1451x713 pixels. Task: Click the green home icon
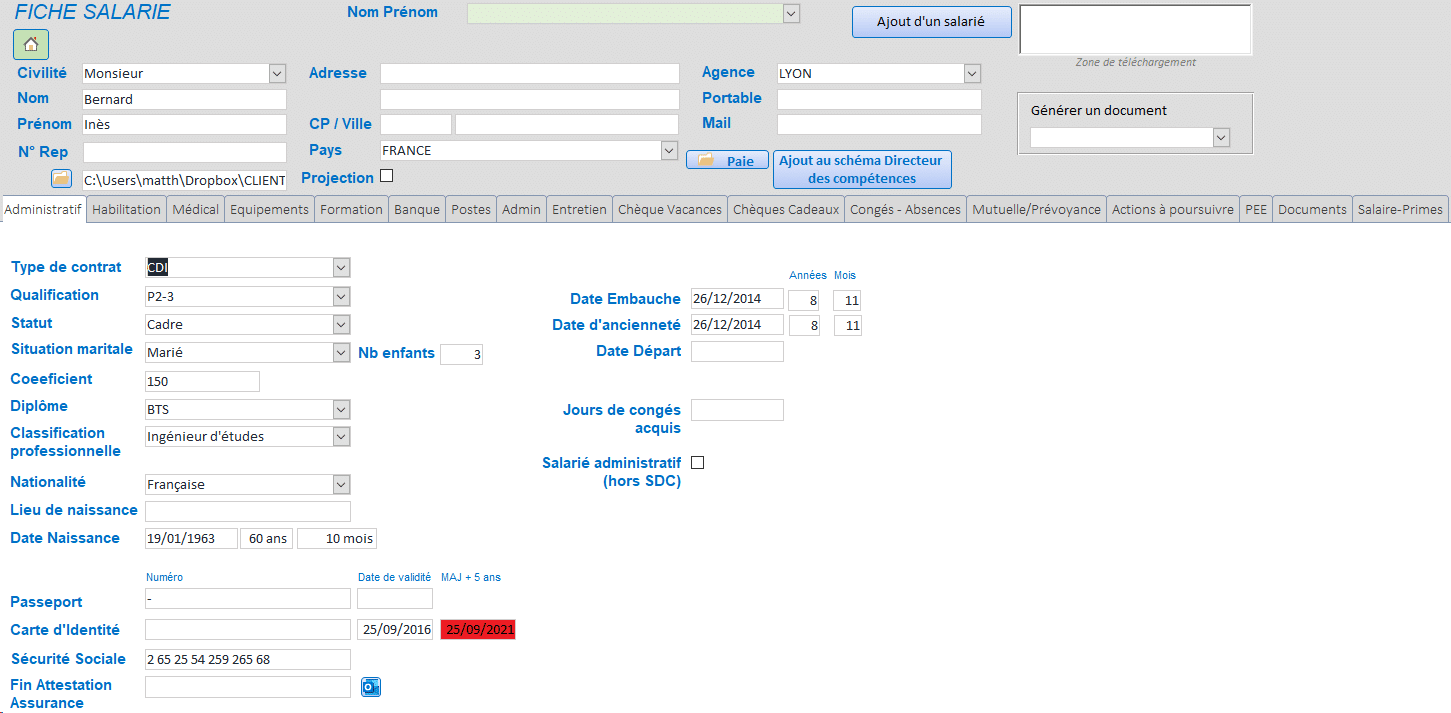tap(31, 44)
